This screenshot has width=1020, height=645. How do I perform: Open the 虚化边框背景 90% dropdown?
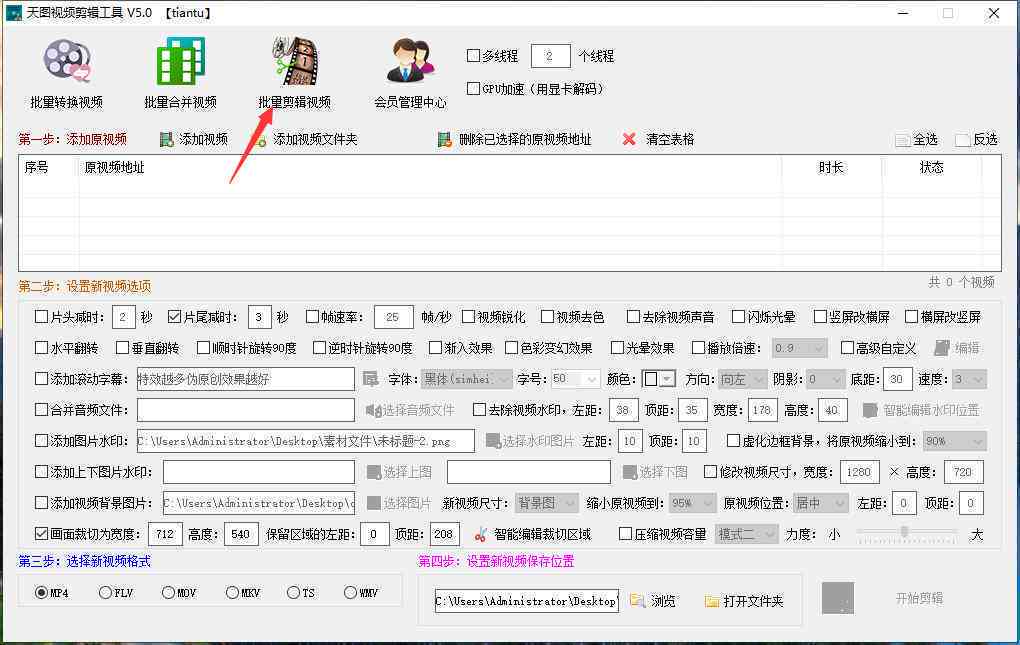[954, 441]
